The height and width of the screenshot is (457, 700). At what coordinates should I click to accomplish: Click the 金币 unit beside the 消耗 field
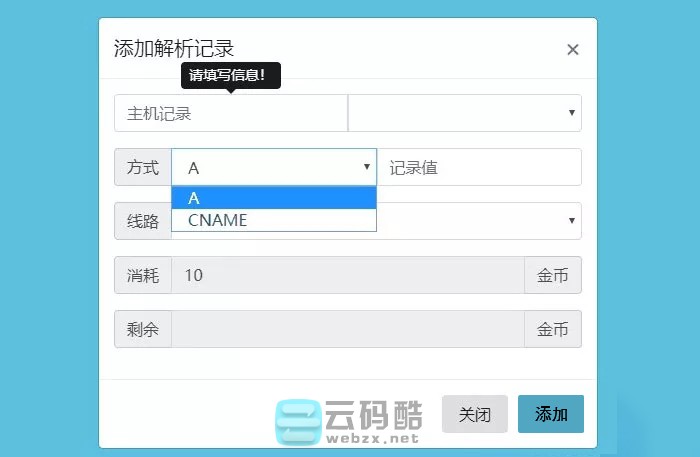pos(552,275)
